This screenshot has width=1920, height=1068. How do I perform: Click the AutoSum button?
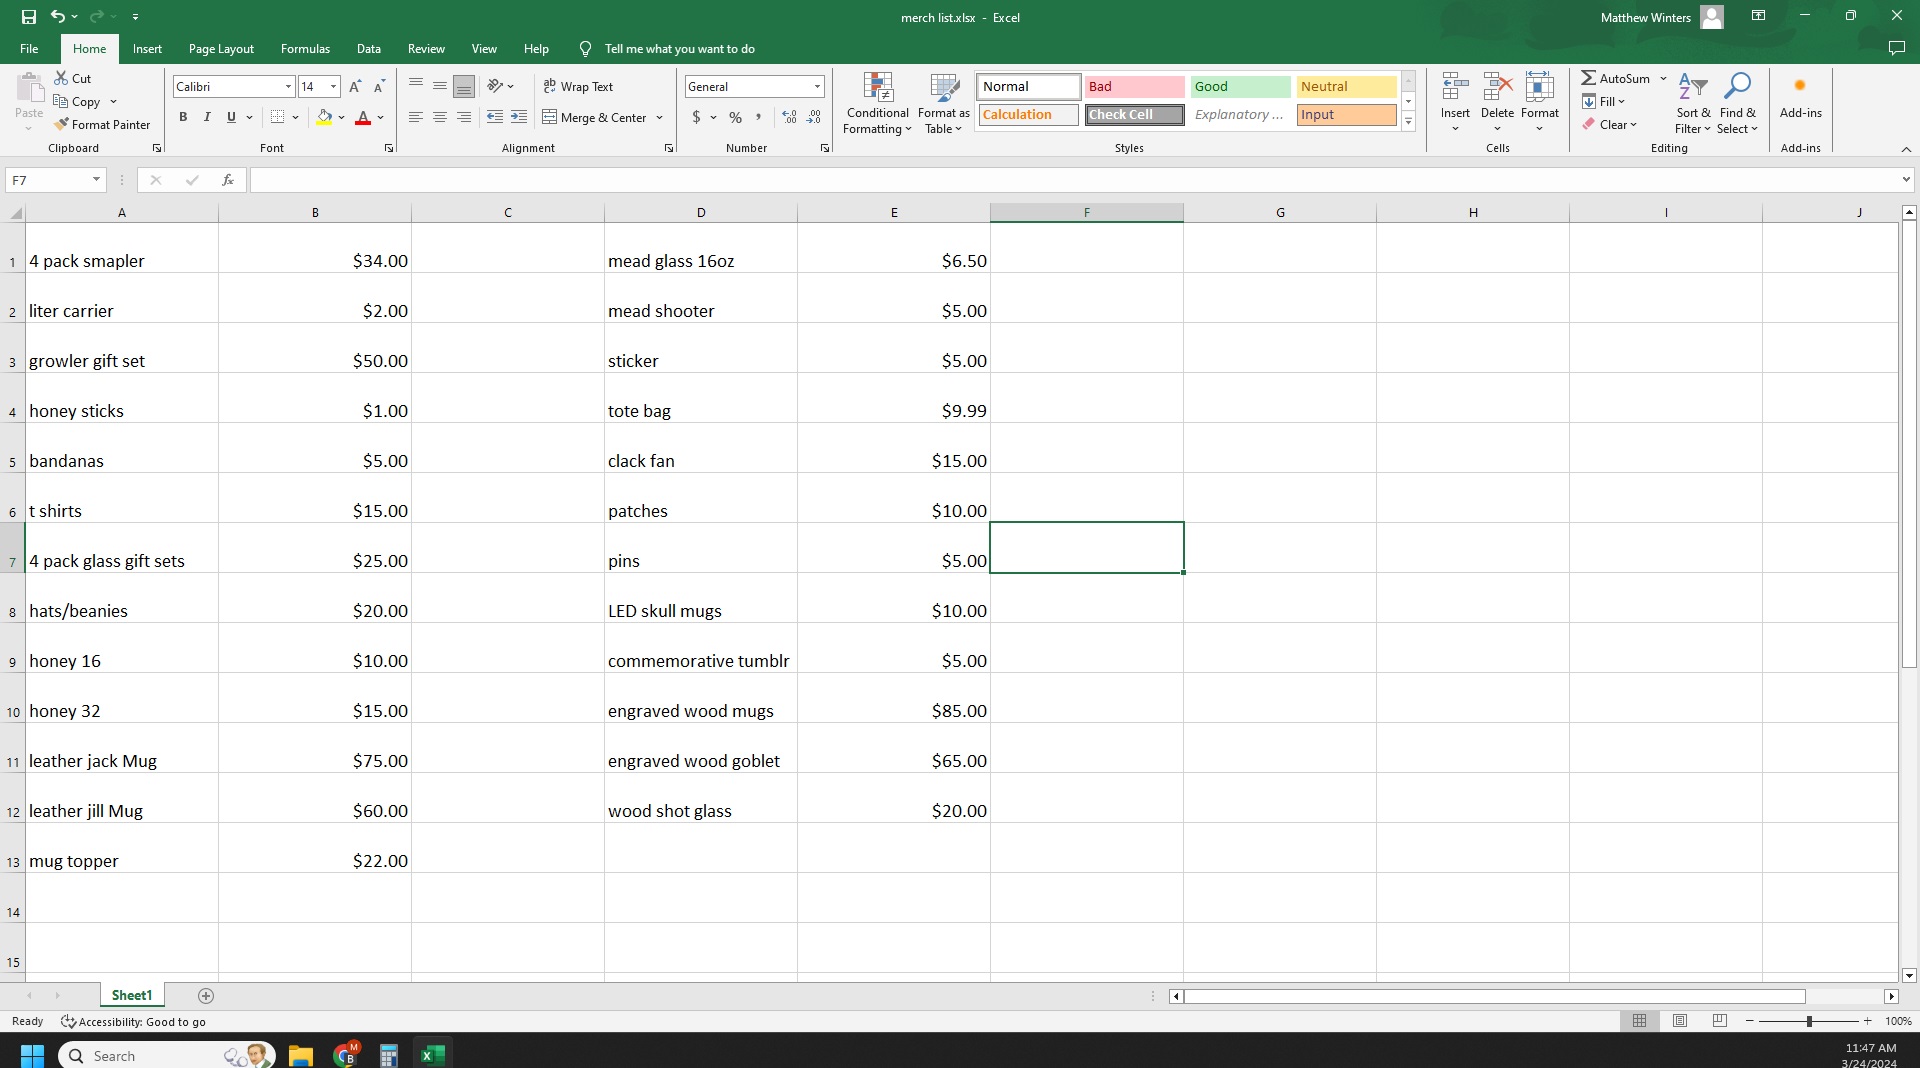[1615, 79]
